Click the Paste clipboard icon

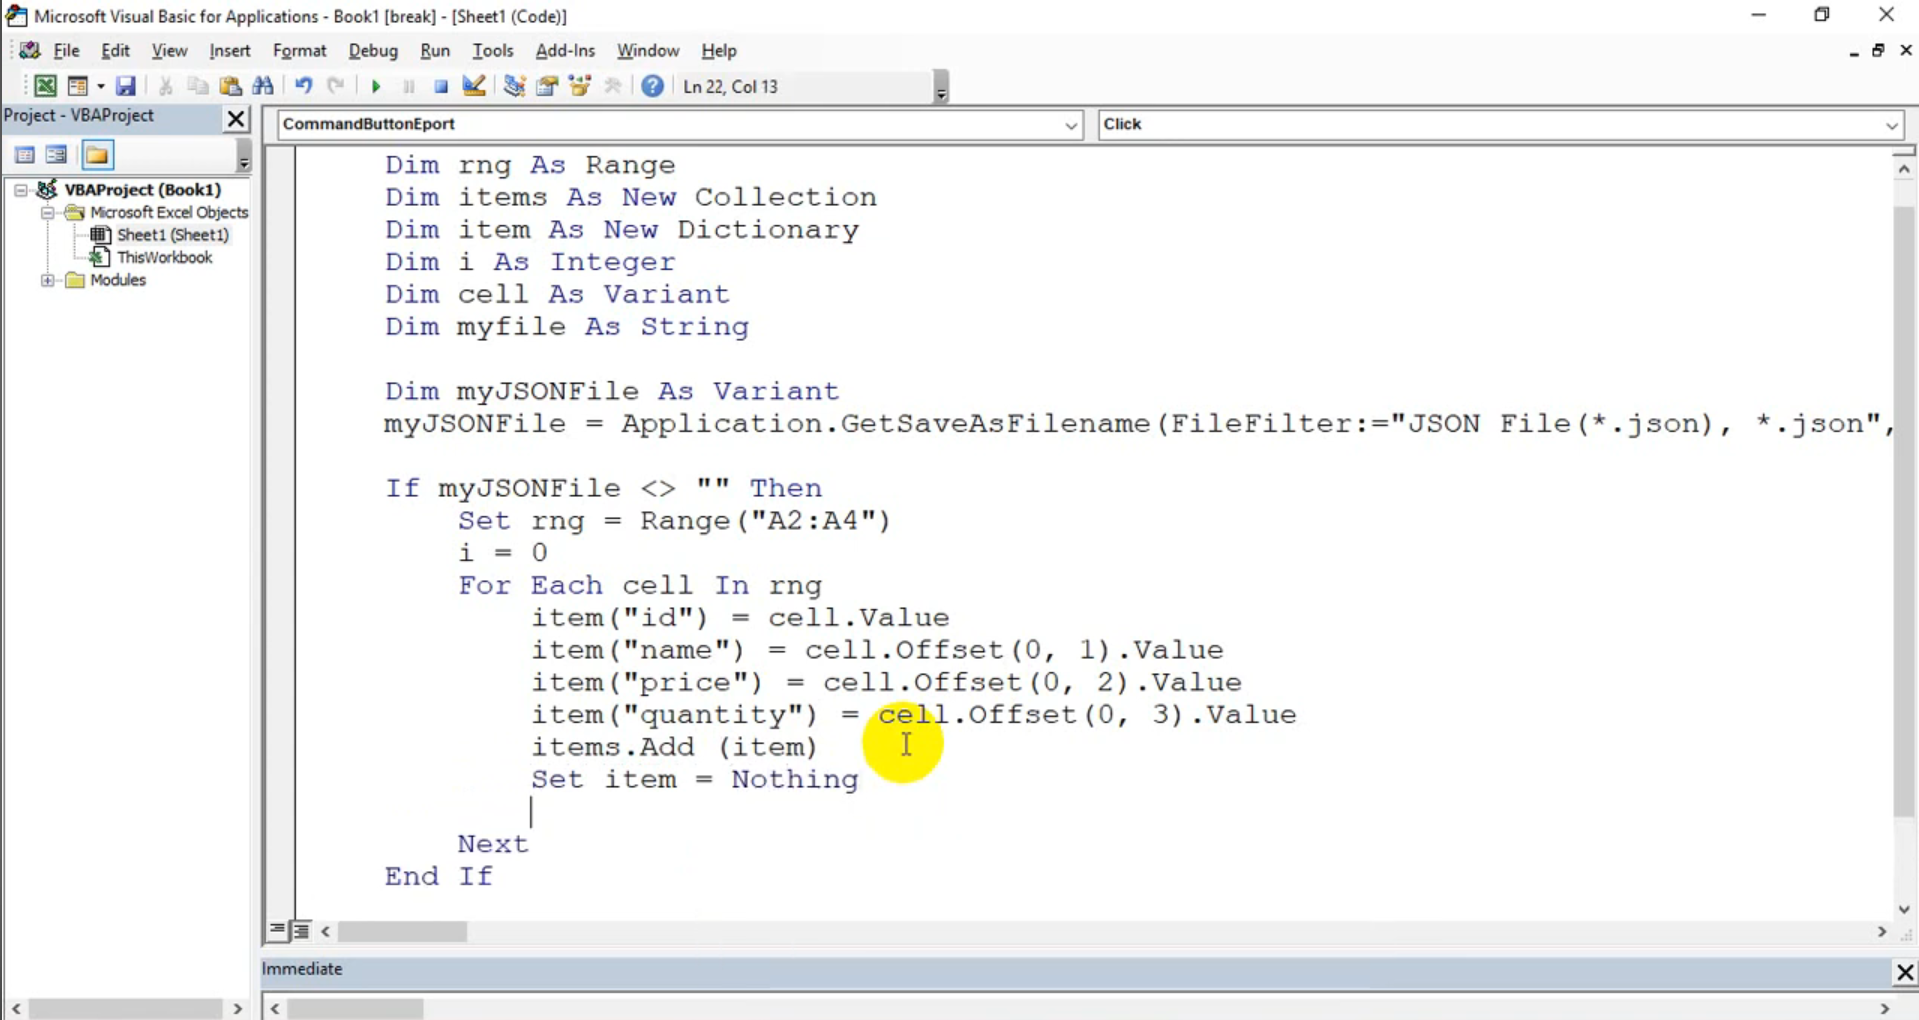pos(231,87)
